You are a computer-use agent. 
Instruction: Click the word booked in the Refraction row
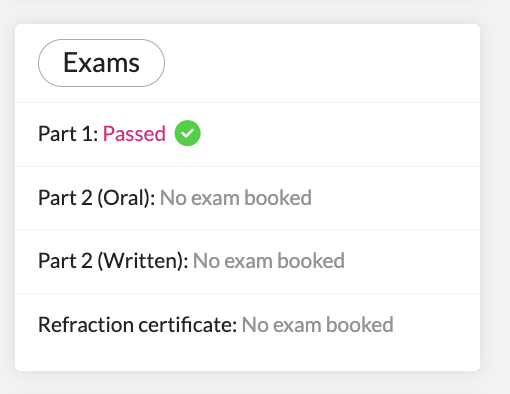click(360, 325)
